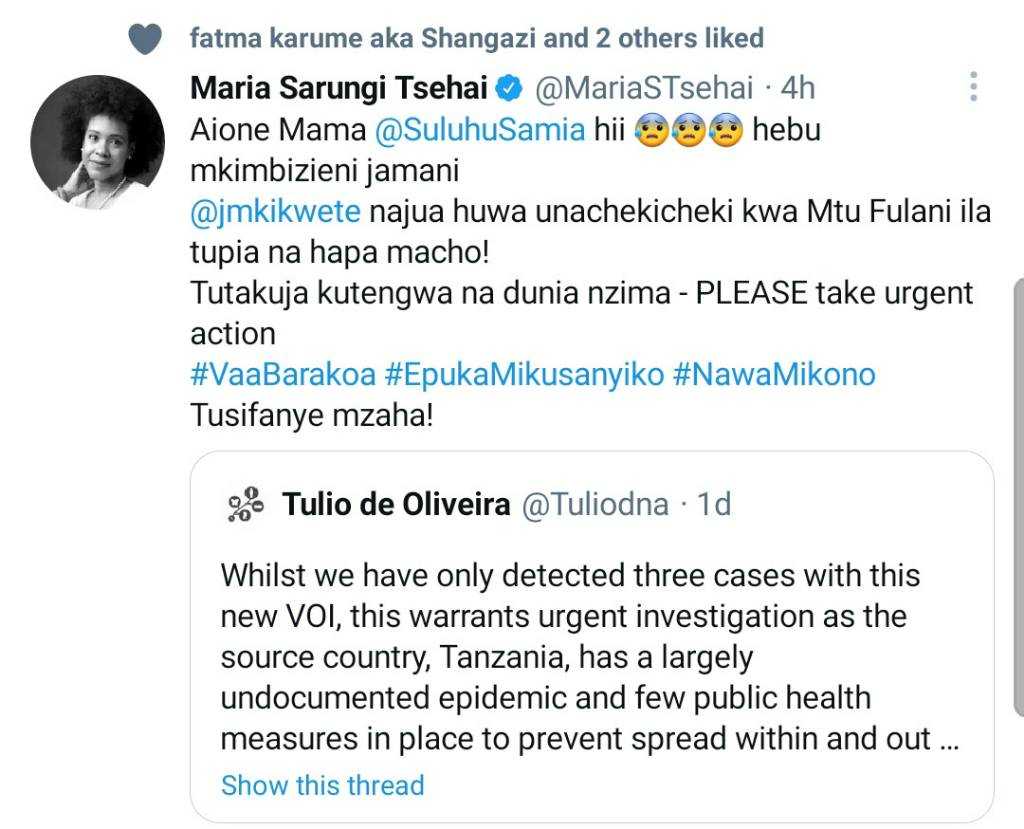
Task: Click the 1d quoted tweet timestamp
Action: click(x=714, y=504)
